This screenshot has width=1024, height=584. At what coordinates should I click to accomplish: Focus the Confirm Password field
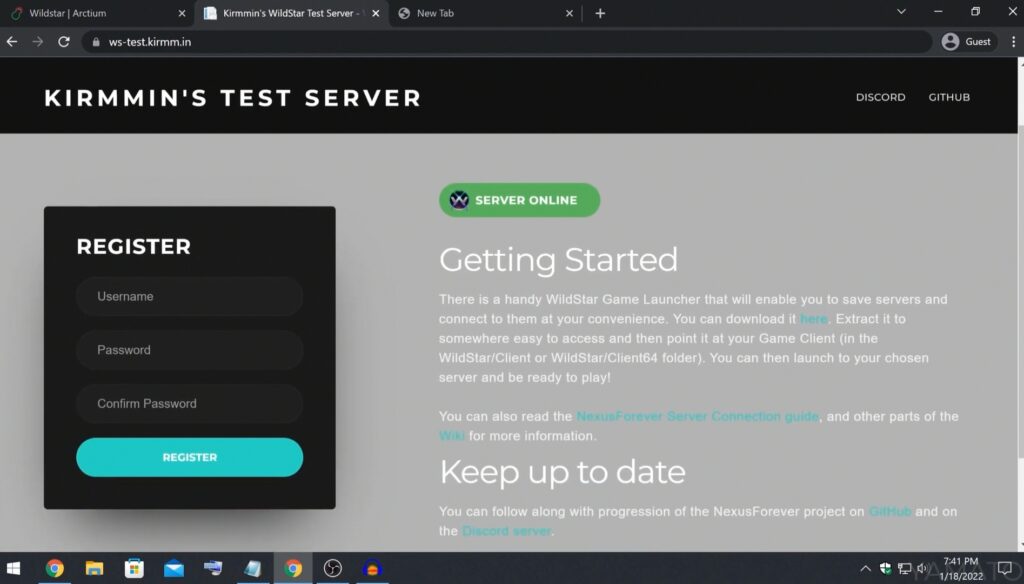point(189,404)
